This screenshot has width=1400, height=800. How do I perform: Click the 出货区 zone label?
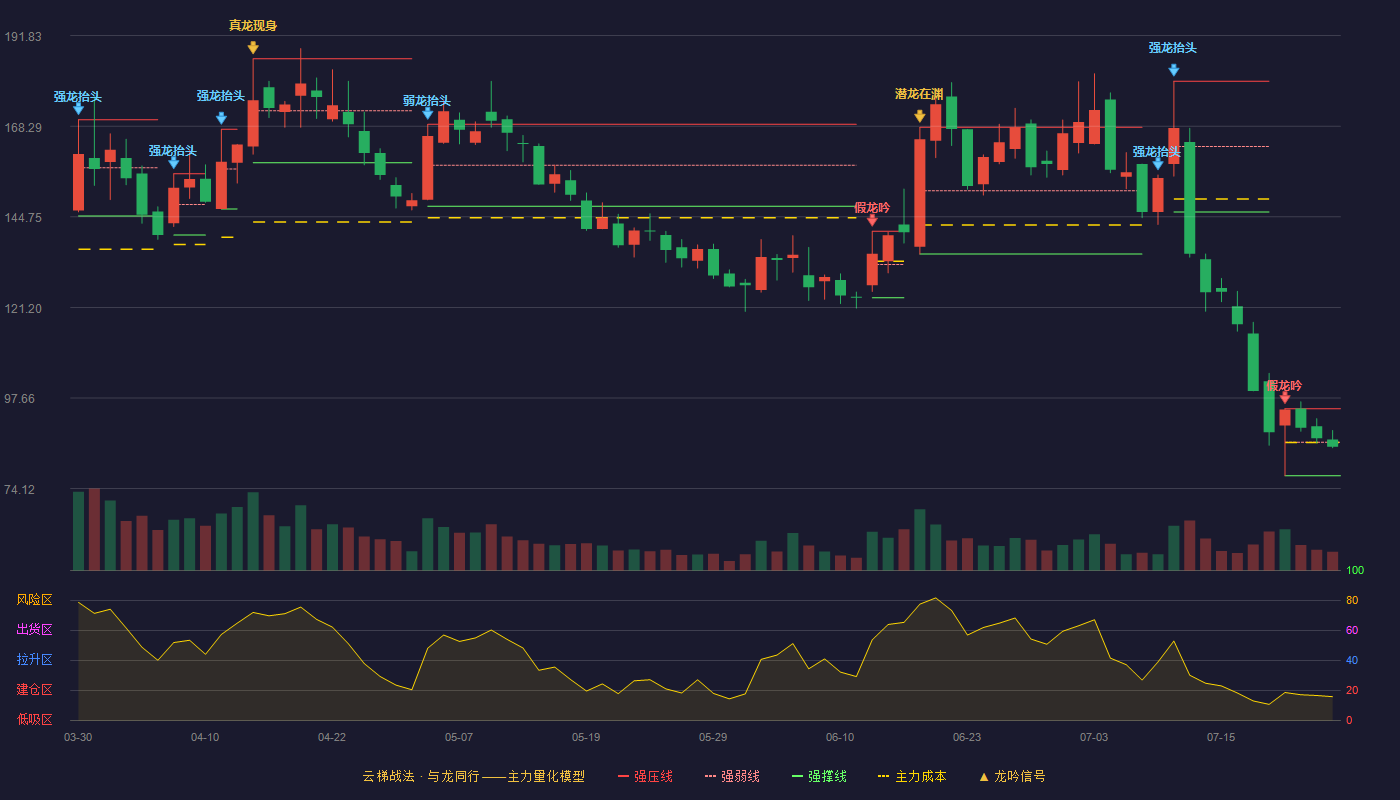pyautogui.click(x=34, y=630)
